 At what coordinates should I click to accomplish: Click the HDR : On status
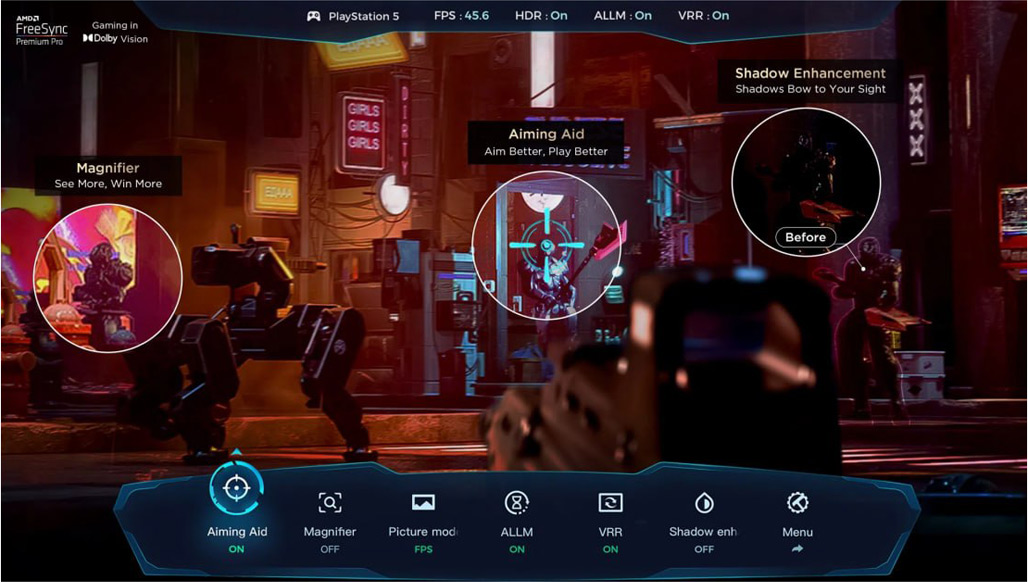point(542,16)
